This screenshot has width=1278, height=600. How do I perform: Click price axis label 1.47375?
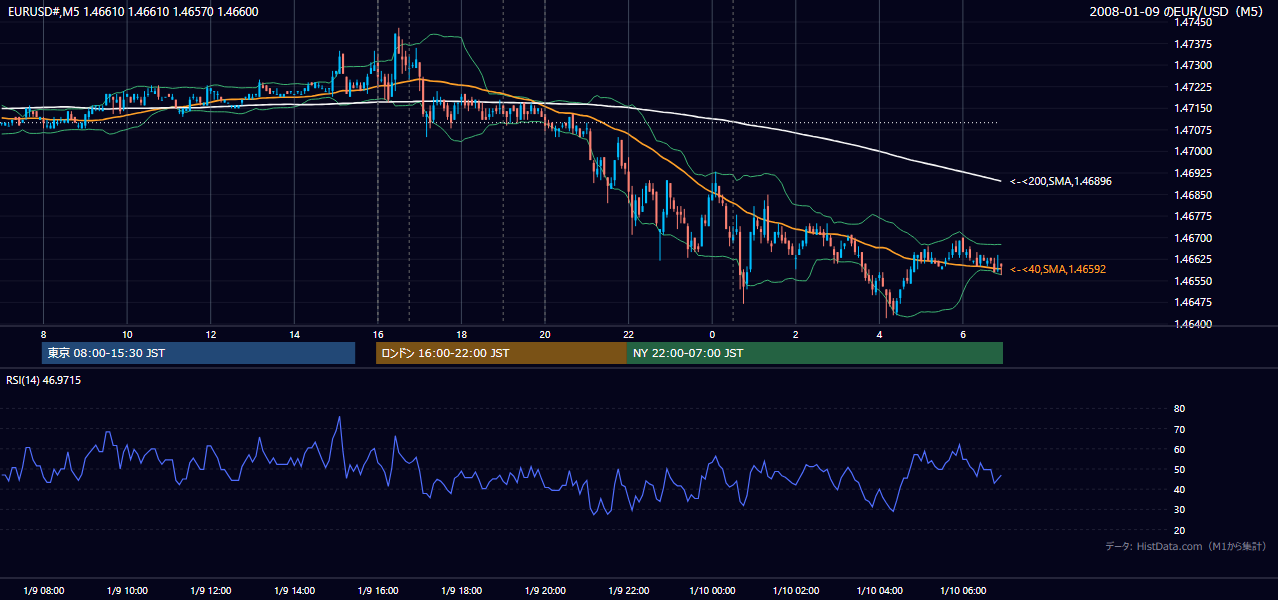tap(1193, 44)
